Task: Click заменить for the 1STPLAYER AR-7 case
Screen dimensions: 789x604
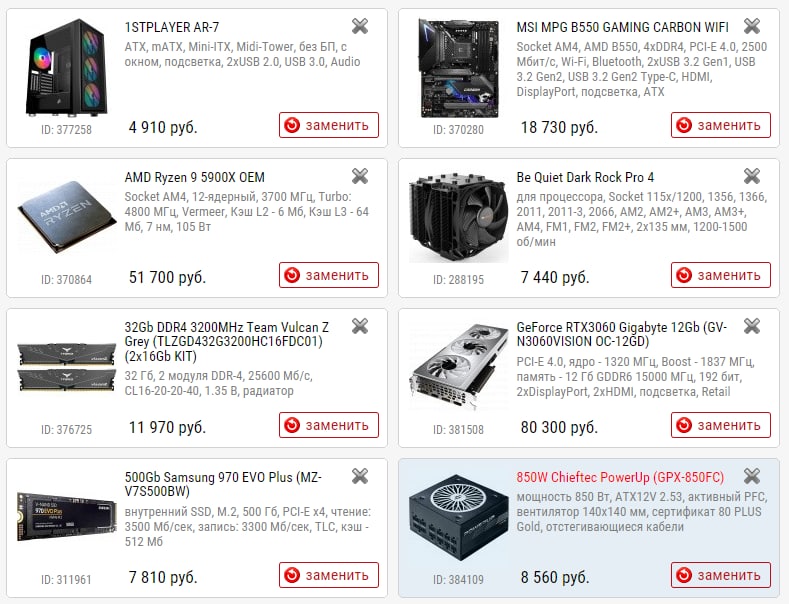Action: (329, 125)
